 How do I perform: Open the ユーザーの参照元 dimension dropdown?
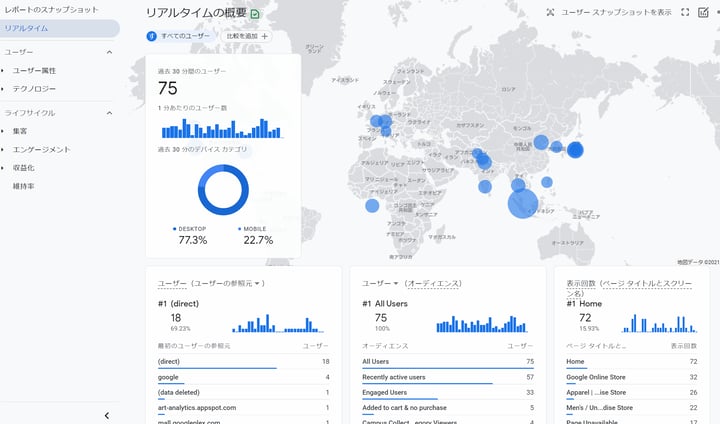click(x=228, y=283)
